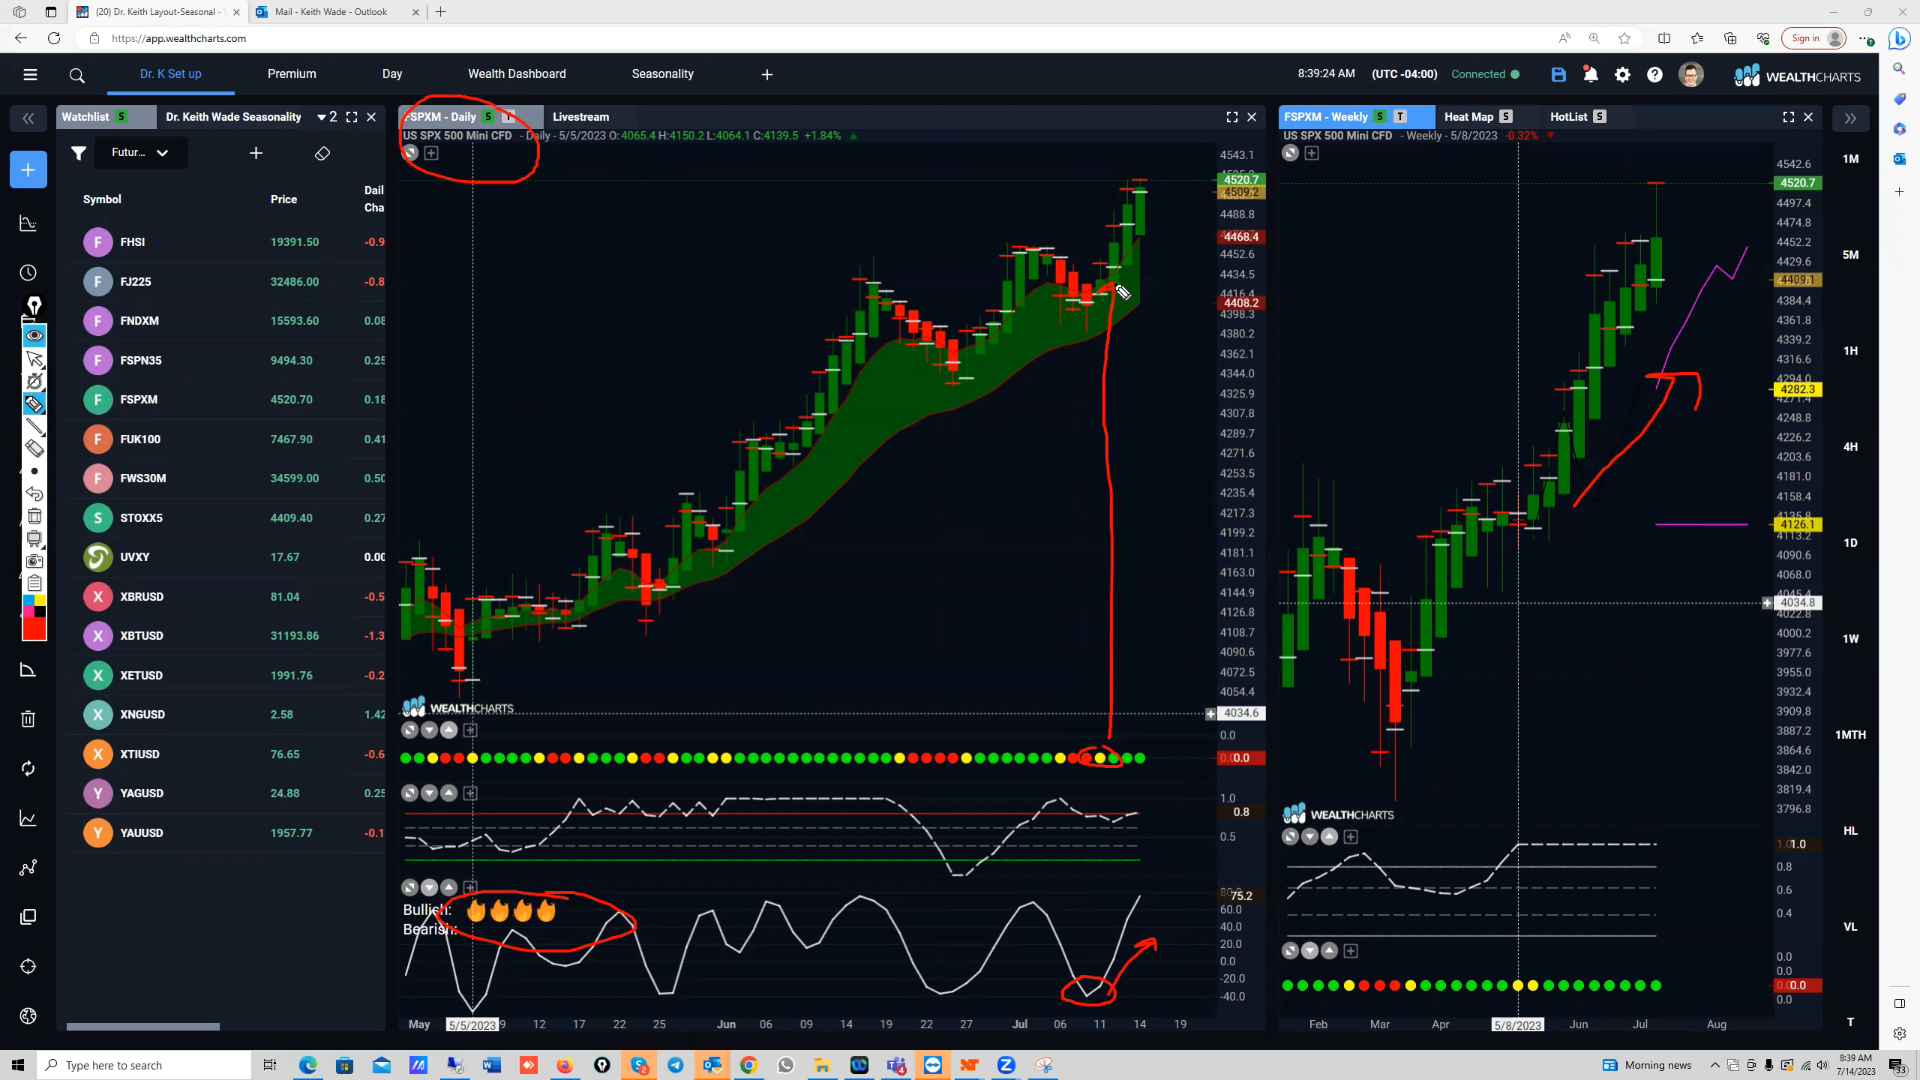
Task: Click the connected nodes icon in sidebar
Action: click(28, 867)
